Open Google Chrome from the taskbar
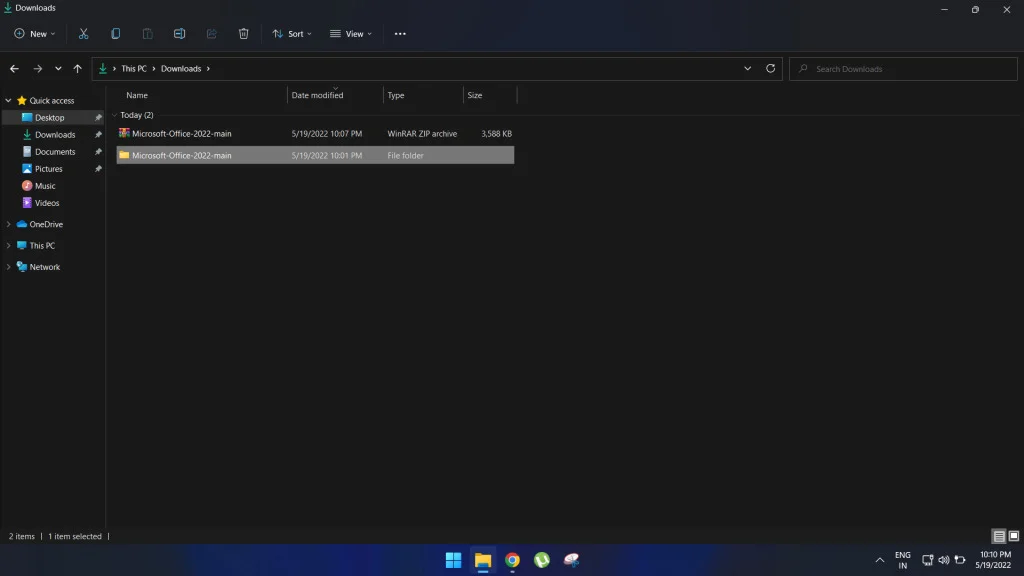This screenshot has width=1024, height=576. pos(512,560)
